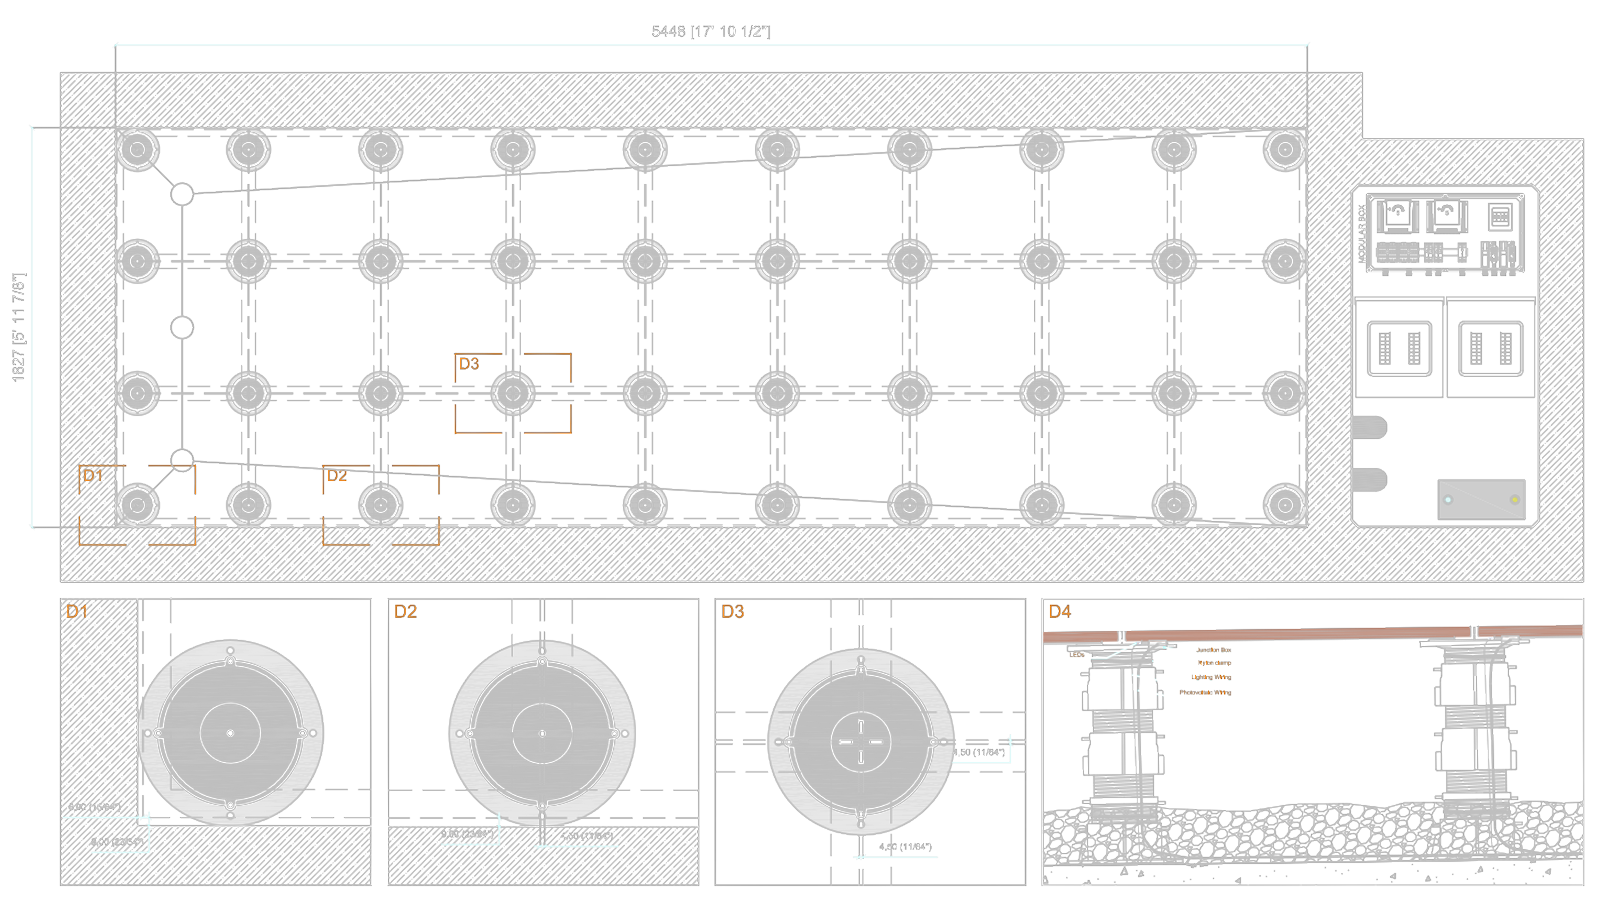Click the cyan indicator light on gray box
Screen dimensions: 1600x916
(1448, 499)
